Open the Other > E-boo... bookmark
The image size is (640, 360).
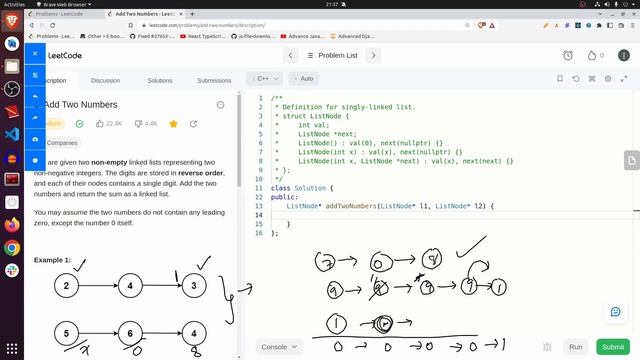point(102,36)
